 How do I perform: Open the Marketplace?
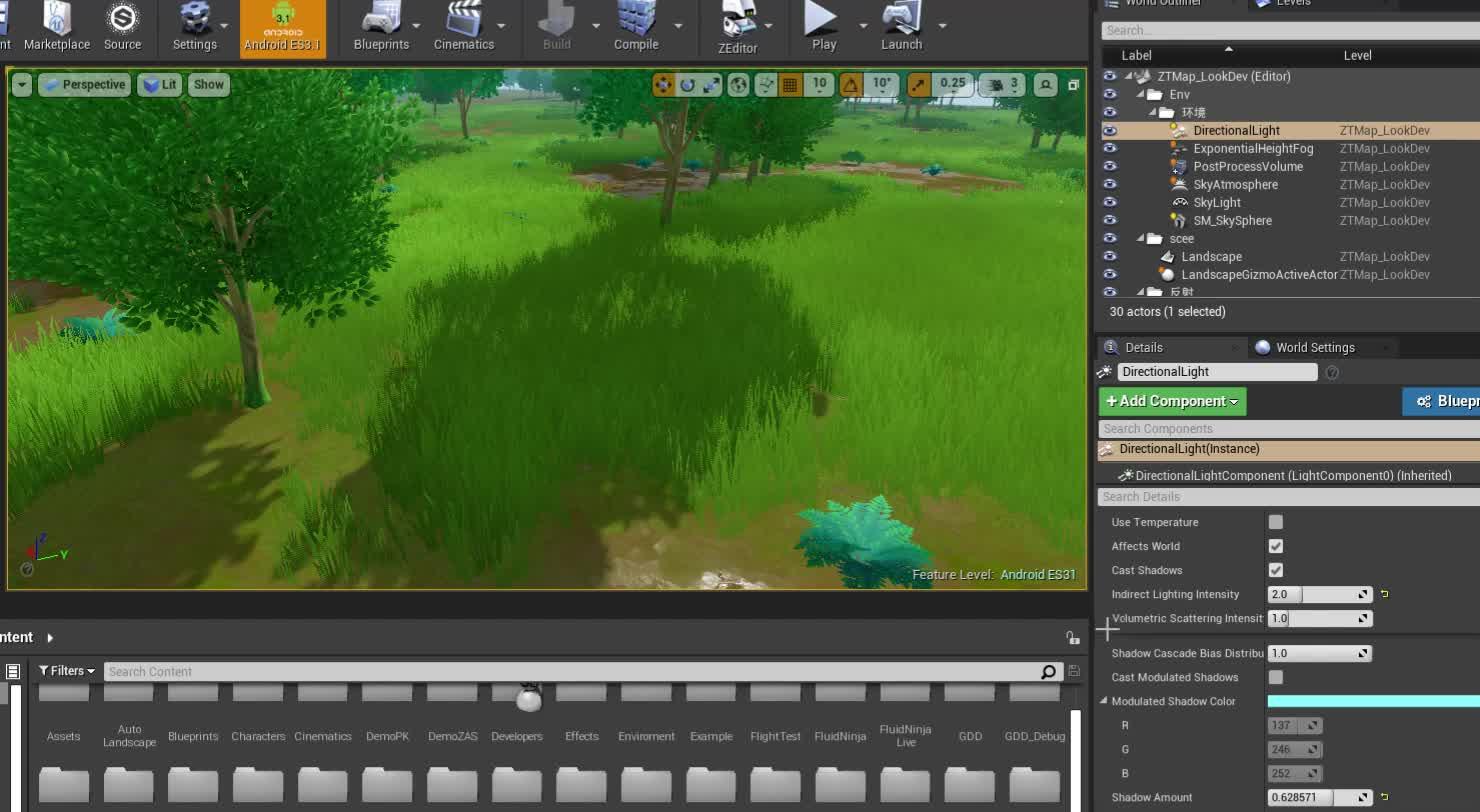tap(57, 27)
